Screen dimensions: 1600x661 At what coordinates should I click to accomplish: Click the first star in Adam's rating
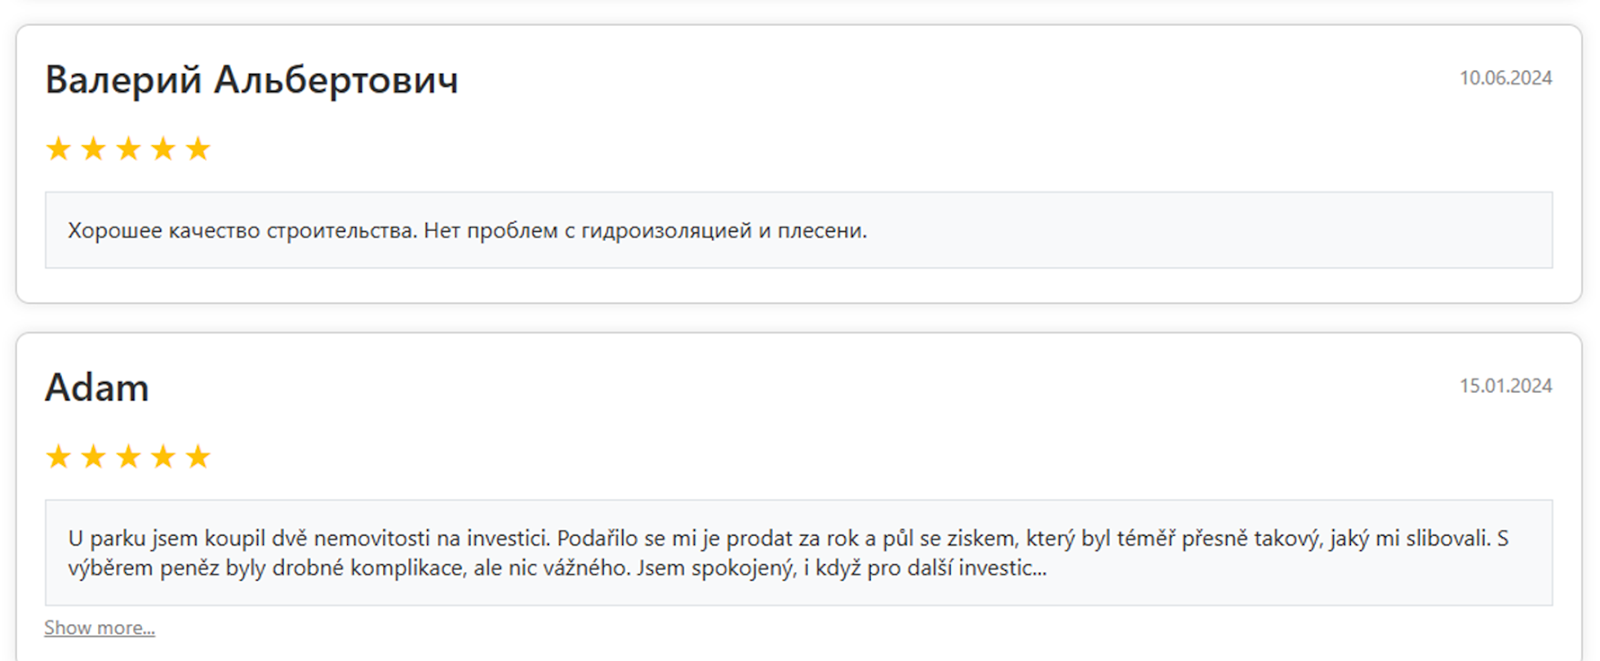click(60, 457)
